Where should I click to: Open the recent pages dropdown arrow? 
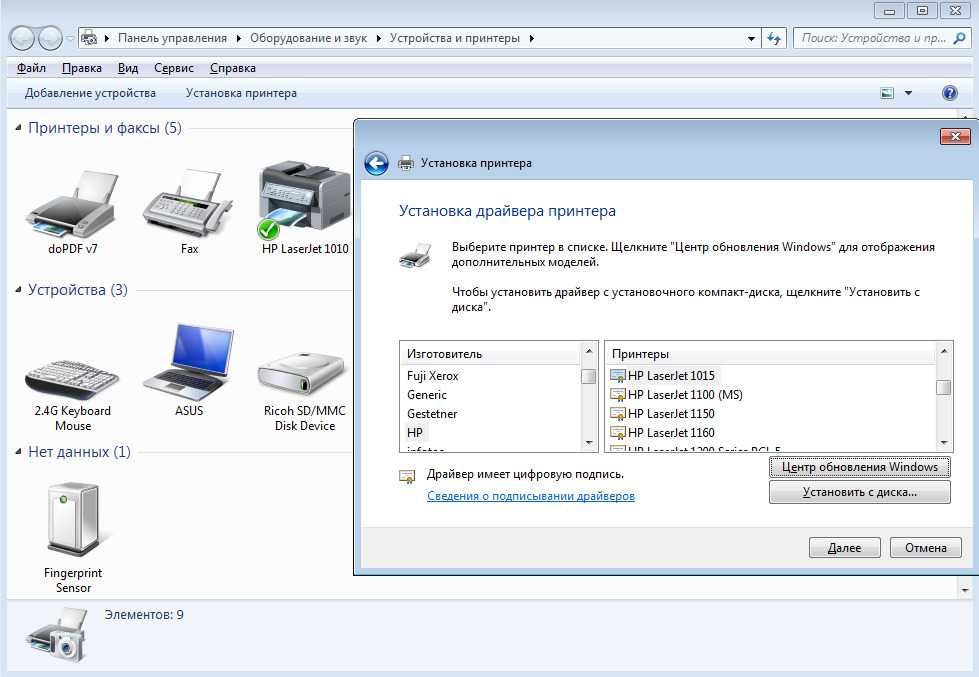[x=70, y=38]
